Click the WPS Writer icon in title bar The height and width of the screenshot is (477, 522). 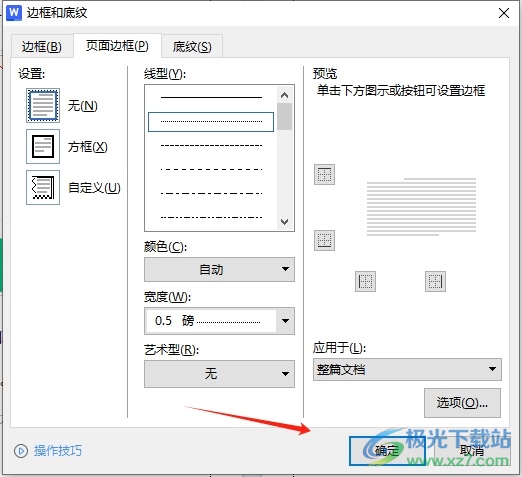[14, 13]
